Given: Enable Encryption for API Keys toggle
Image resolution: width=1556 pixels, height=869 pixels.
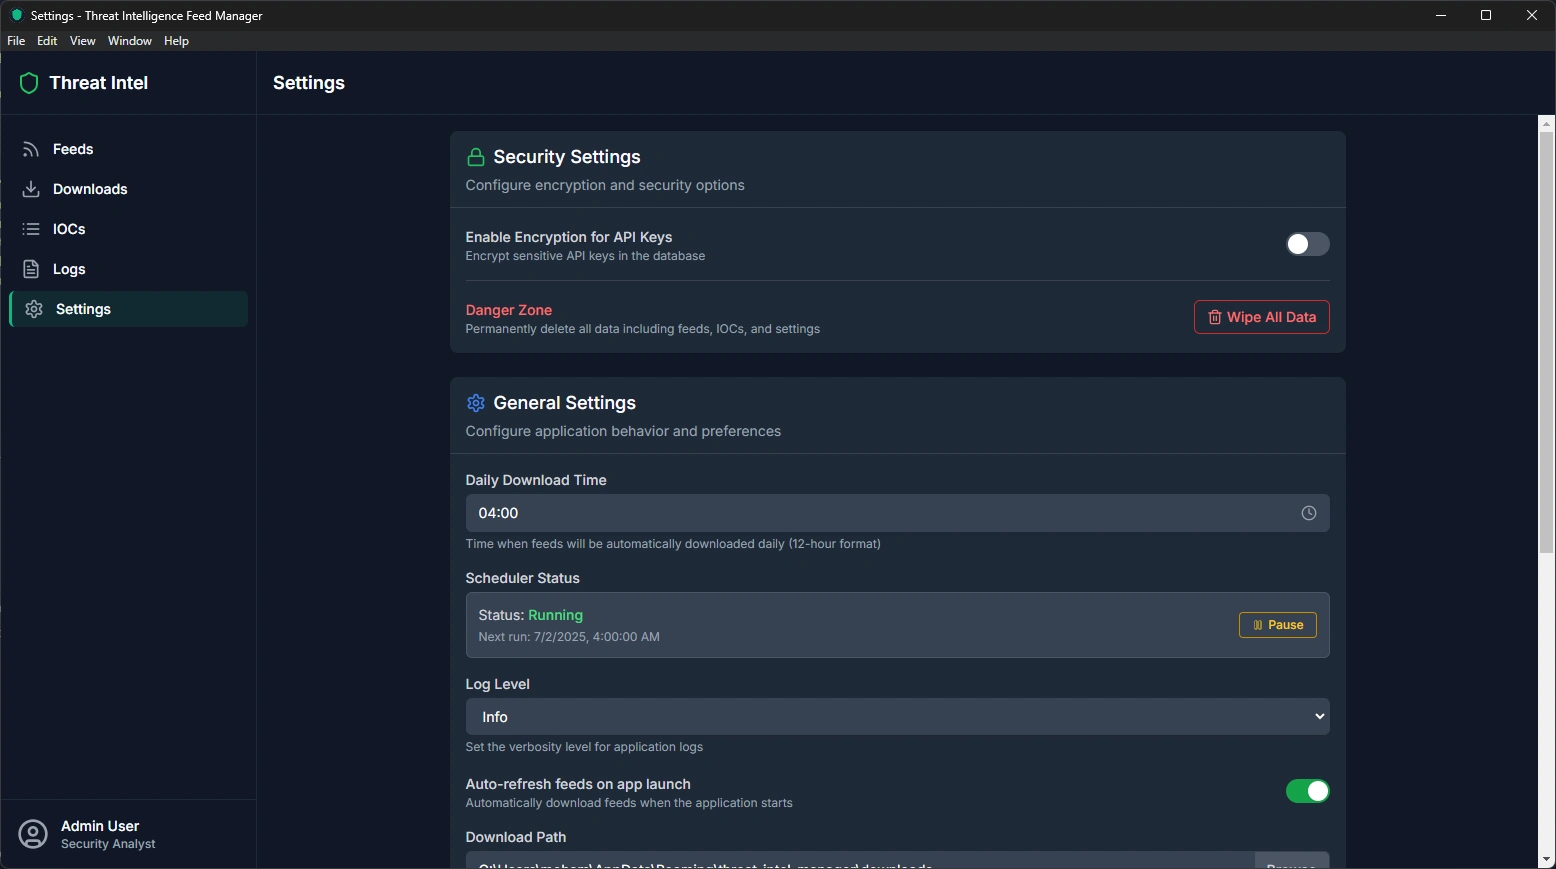Looking at the screenshot, I should (x=1307, y=244).
